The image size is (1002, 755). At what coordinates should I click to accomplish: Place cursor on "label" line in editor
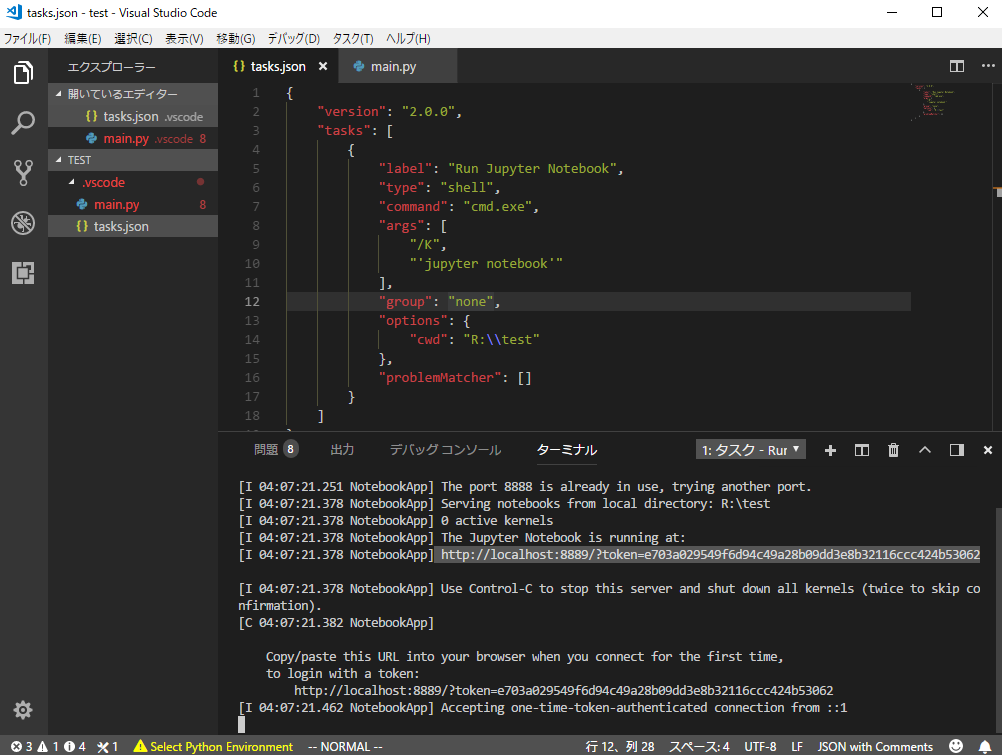500,169
